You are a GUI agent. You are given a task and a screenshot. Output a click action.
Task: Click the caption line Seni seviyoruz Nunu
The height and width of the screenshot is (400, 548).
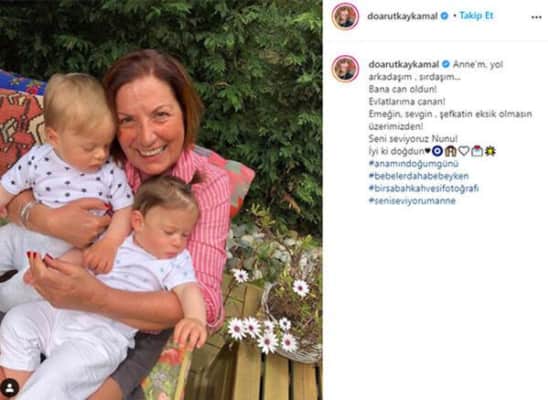coord(413,139)
